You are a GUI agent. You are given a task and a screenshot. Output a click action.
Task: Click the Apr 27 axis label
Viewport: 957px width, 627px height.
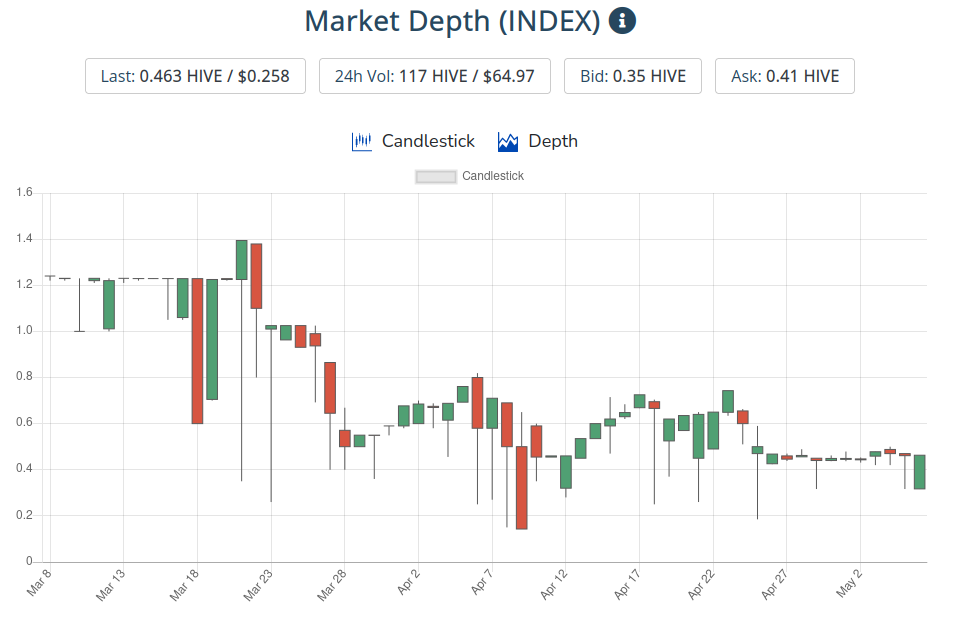click(775, 584)
